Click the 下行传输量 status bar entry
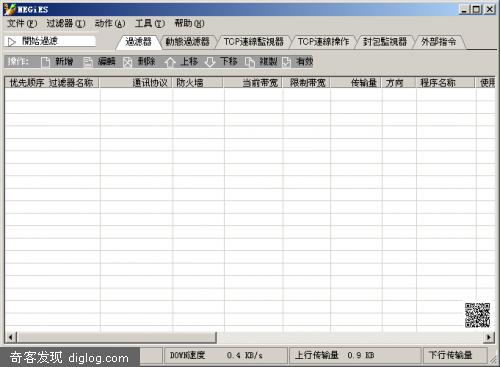This screenshot has width=500, height=367. point(455,355)
